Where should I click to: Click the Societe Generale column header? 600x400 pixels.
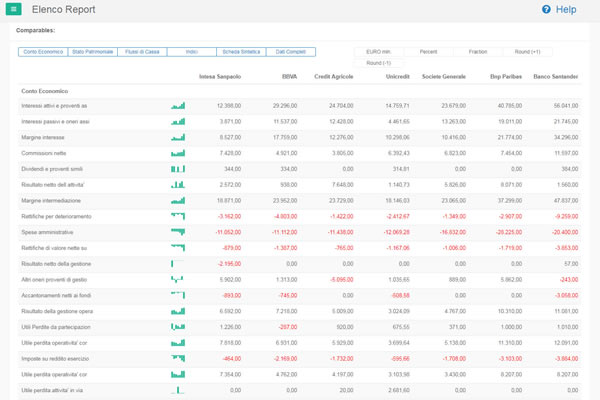tap(444, 77)
